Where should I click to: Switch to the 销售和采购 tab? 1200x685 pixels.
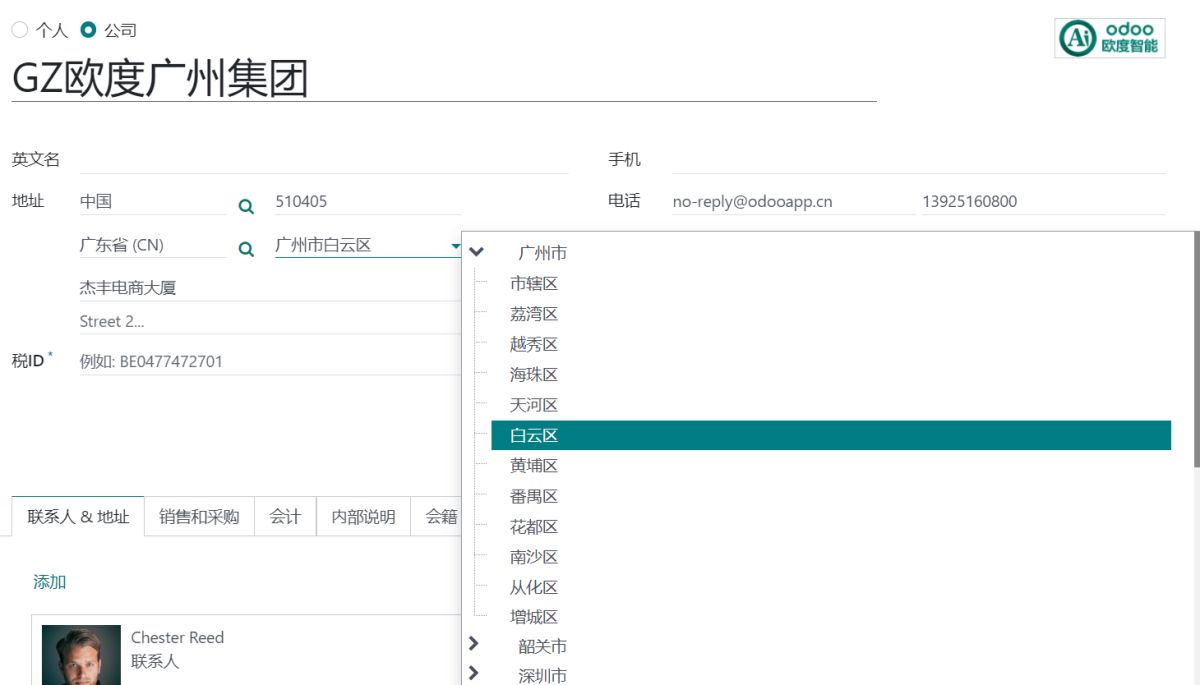click(199, 516)
